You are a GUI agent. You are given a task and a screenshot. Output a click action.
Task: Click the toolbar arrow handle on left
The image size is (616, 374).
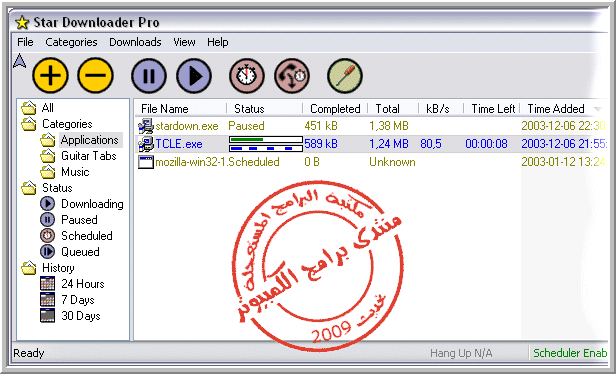click(19, 61)
